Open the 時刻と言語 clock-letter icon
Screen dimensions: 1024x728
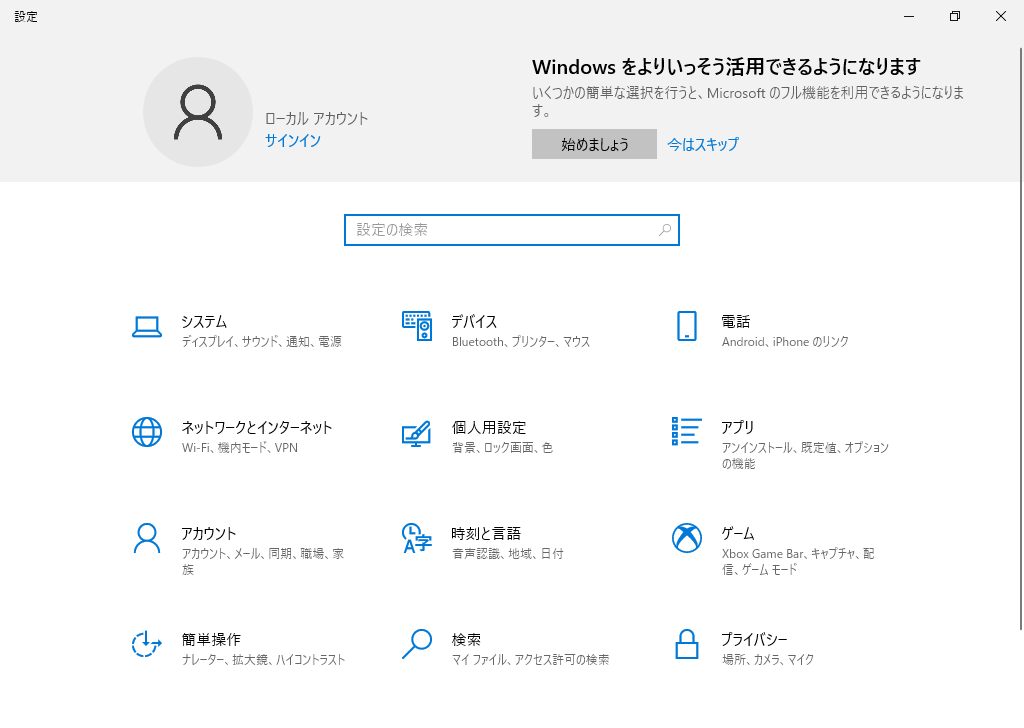point(417,538)
